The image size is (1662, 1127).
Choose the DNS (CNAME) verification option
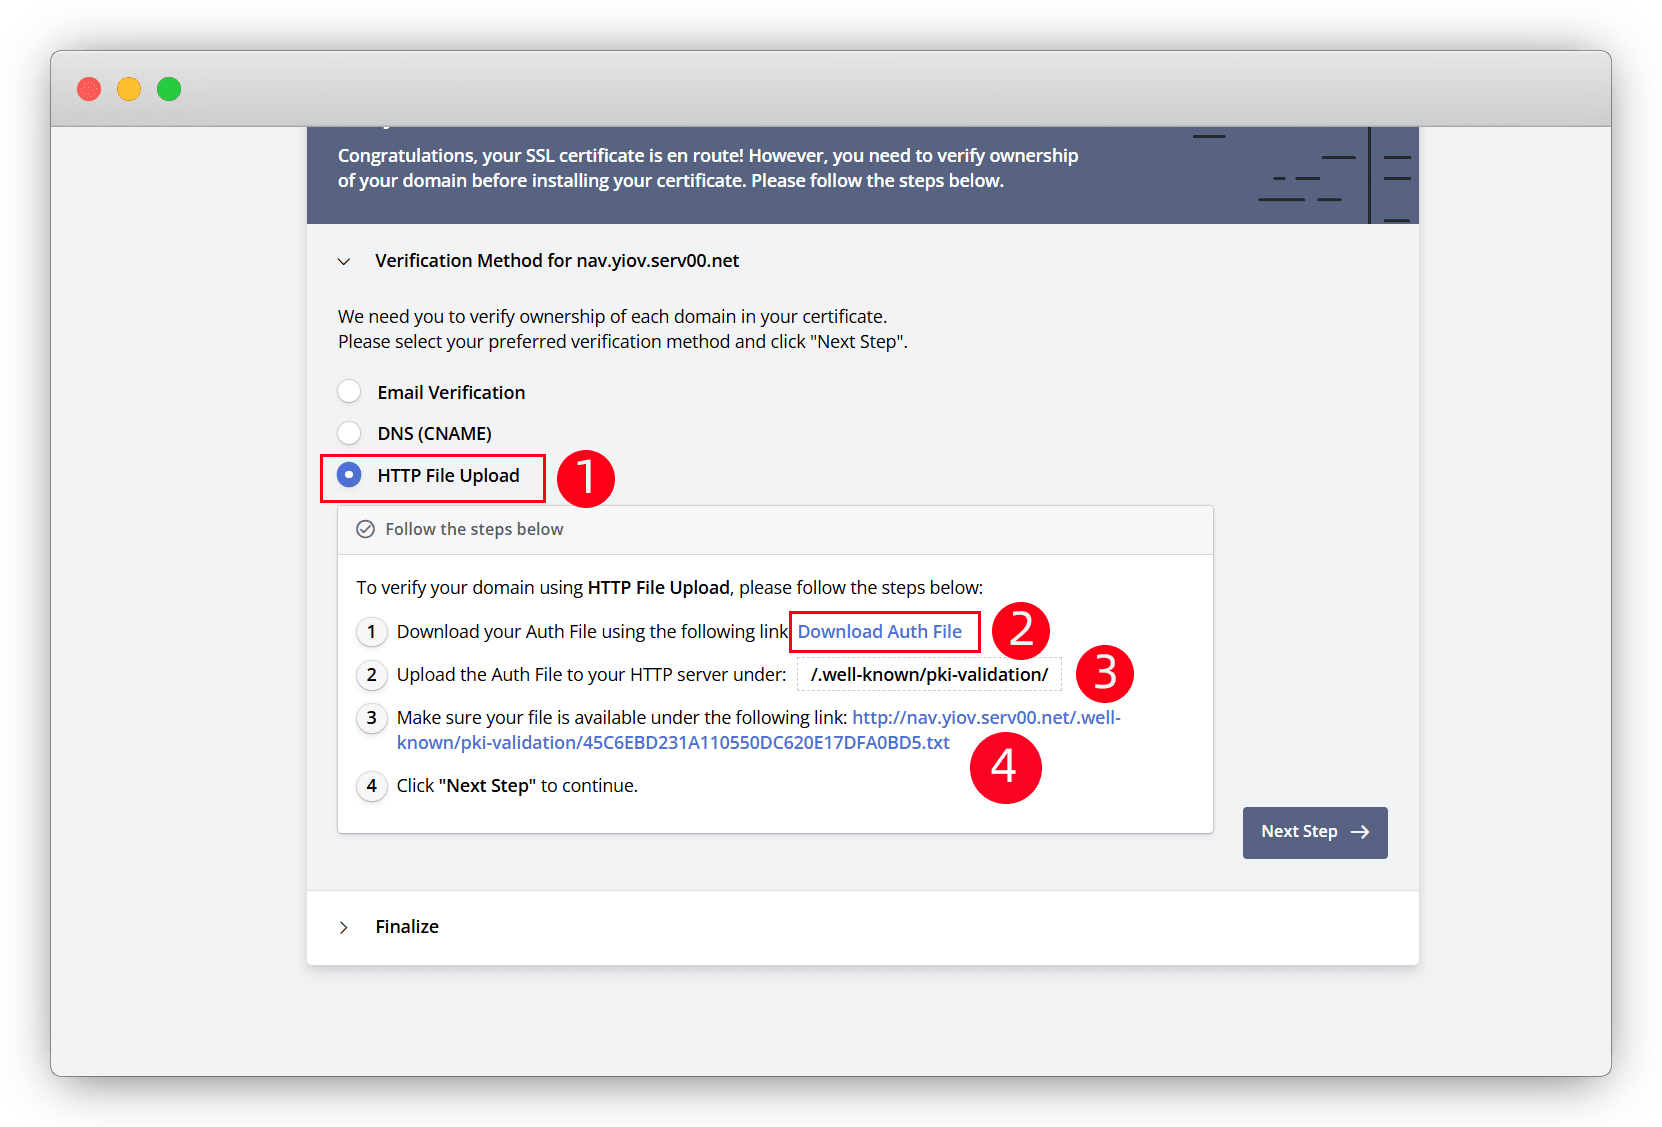tap(349, 433)
